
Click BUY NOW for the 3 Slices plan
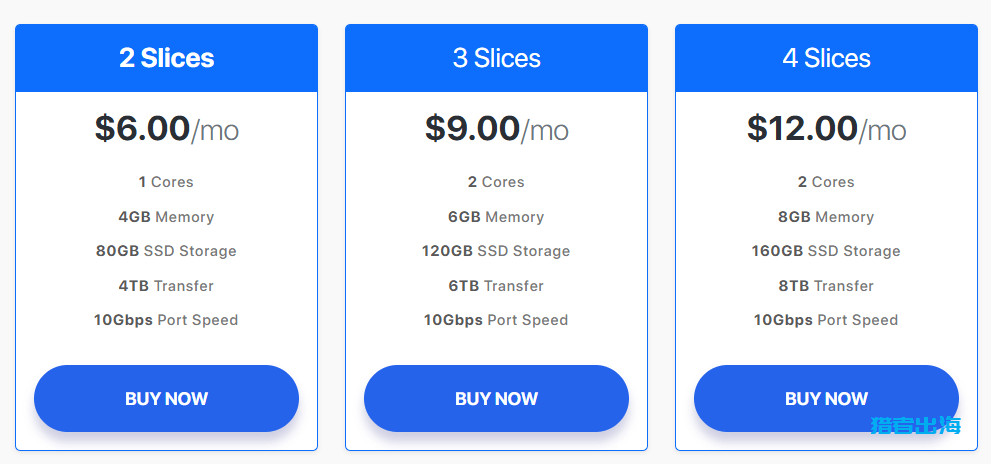(x=496, y=398)
